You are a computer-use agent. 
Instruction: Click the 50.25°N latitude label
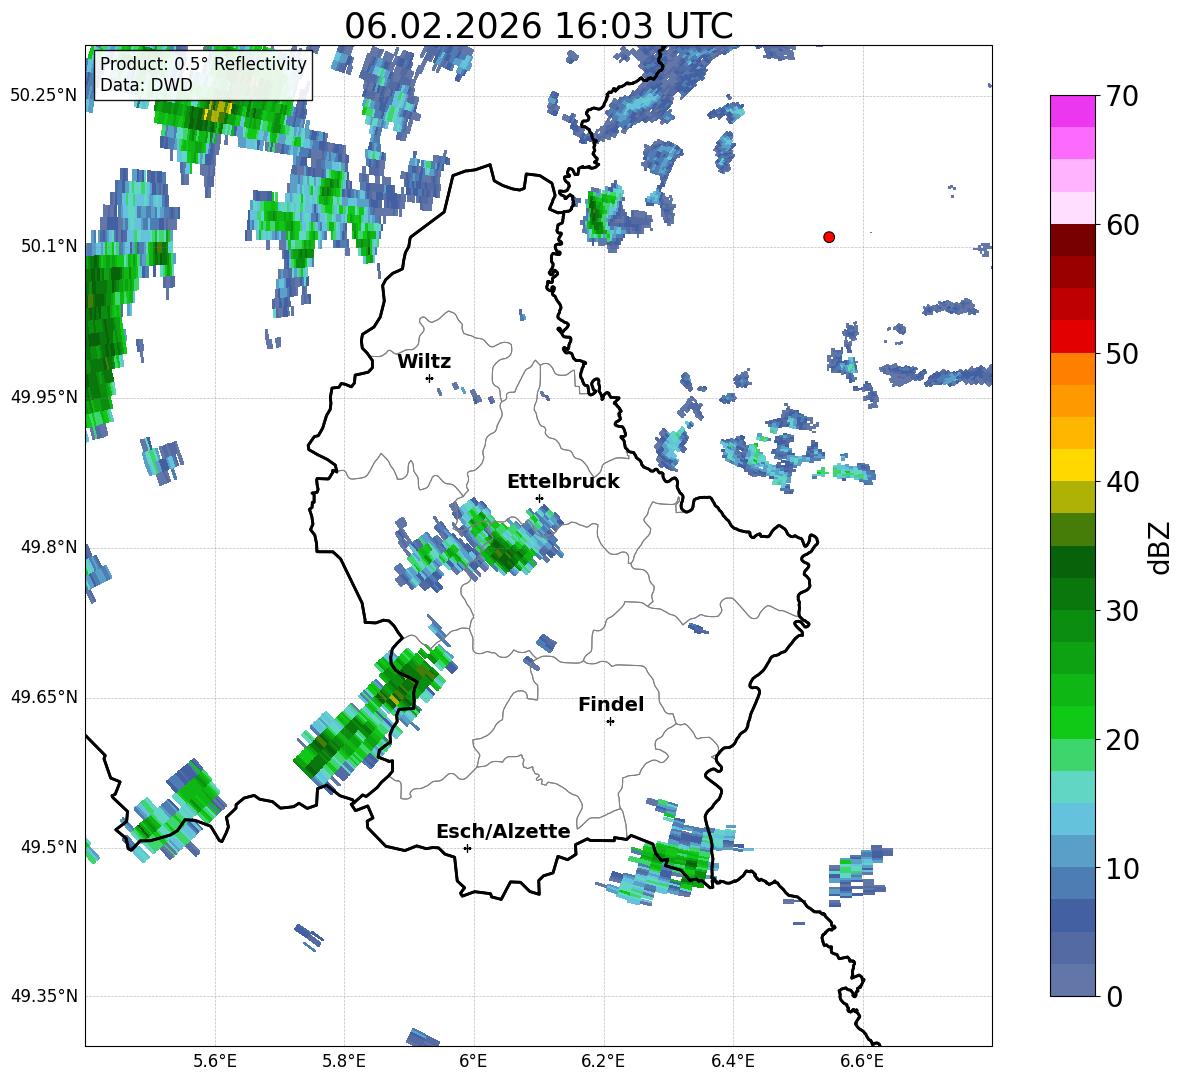pyautogui.click(x=44, y=96)
